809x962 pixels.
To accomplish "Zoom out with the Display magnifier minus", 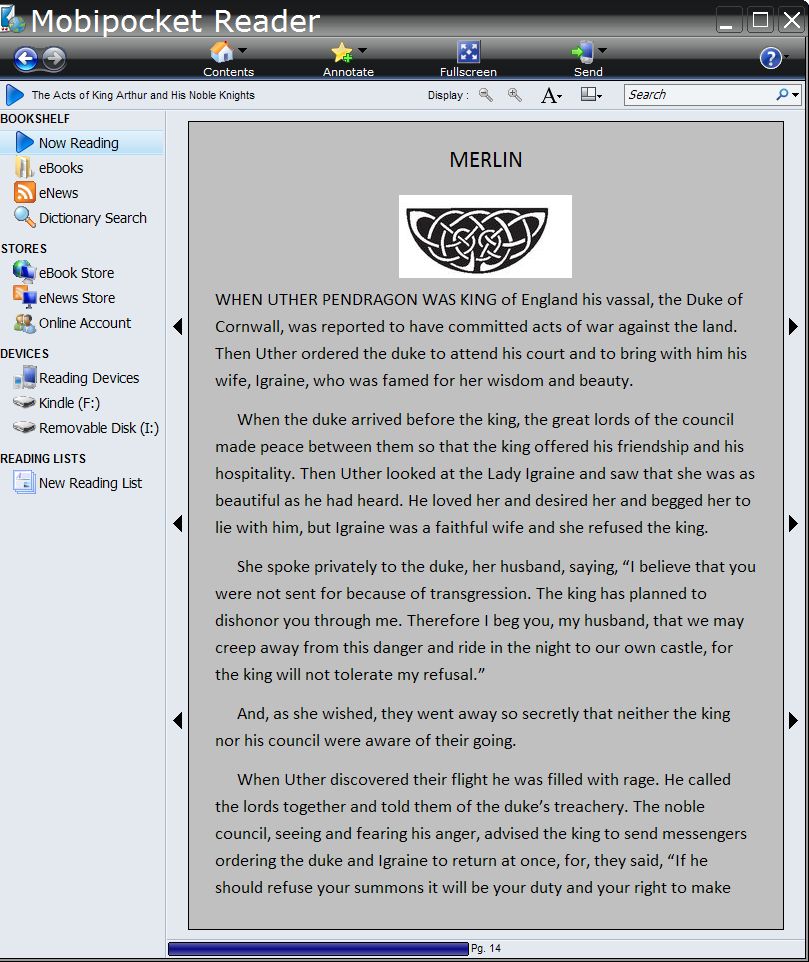I will point(486,95).
